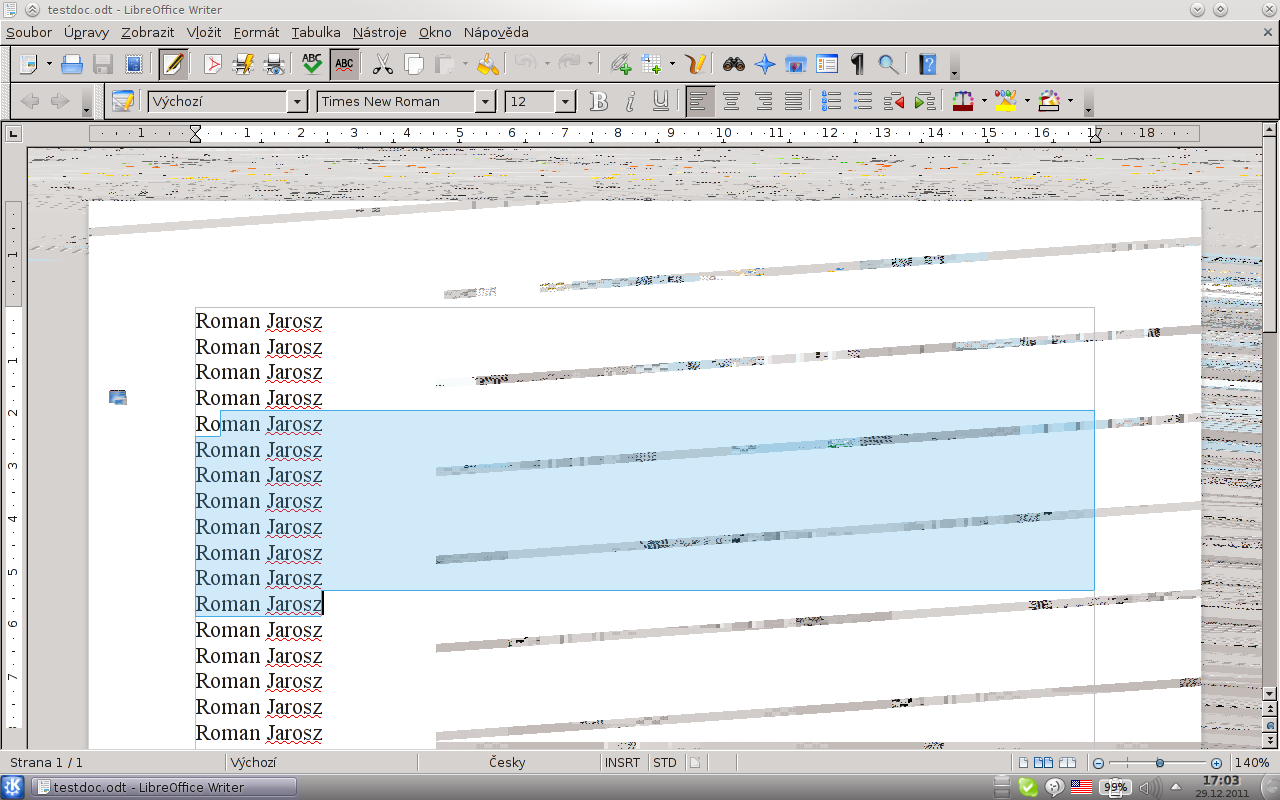Click the Format Paintbrush icon
1280x800 pixels.
coord(487,65)
